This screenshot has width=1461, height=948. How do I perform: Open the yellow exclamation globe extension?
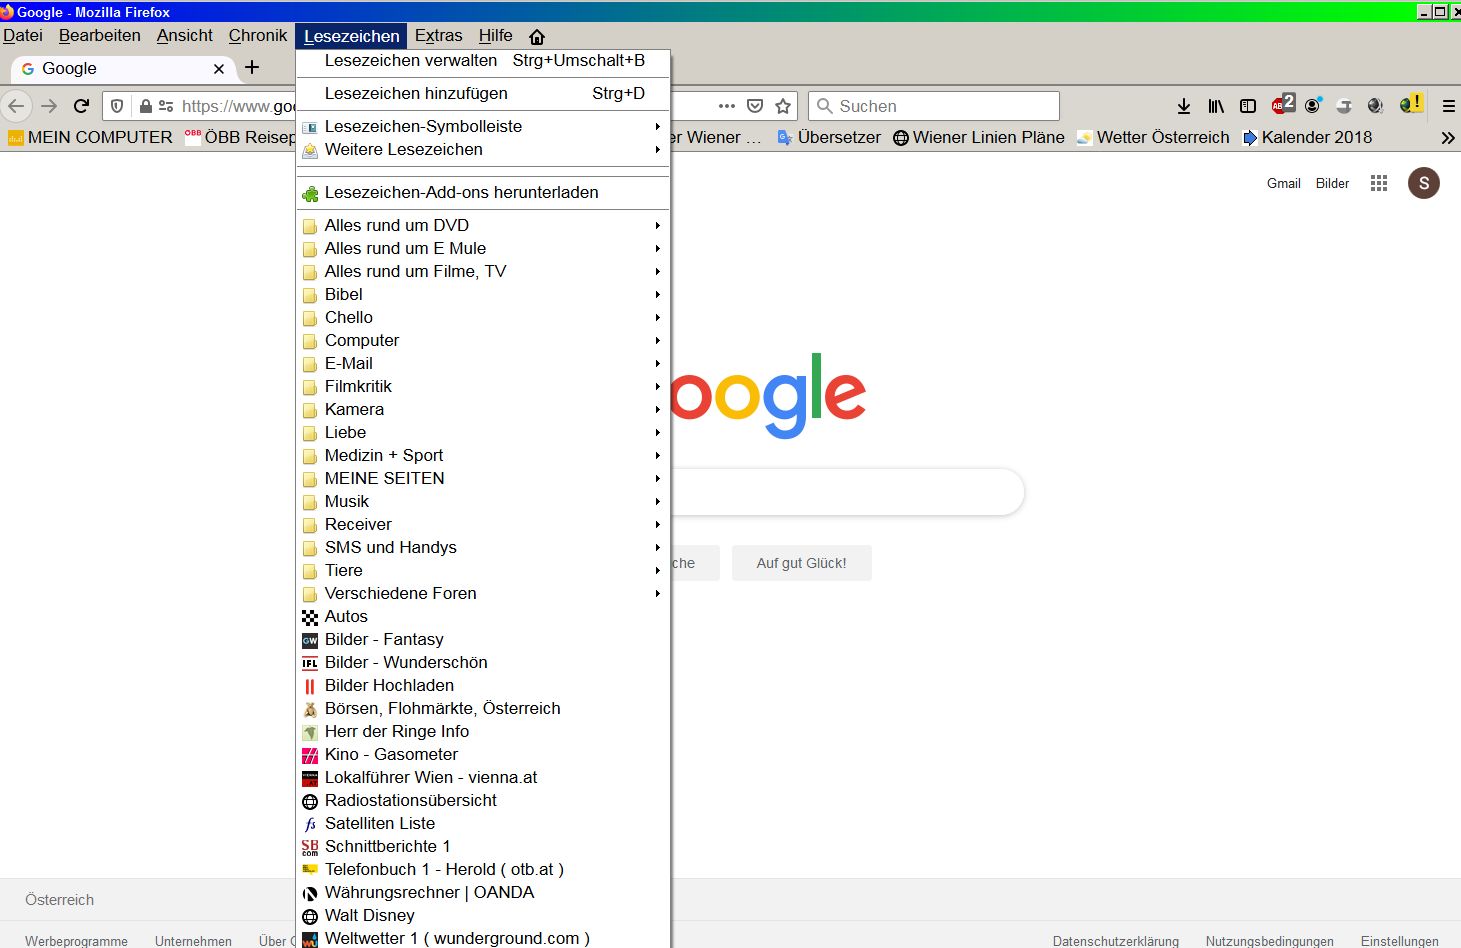tap(1411, 104)
